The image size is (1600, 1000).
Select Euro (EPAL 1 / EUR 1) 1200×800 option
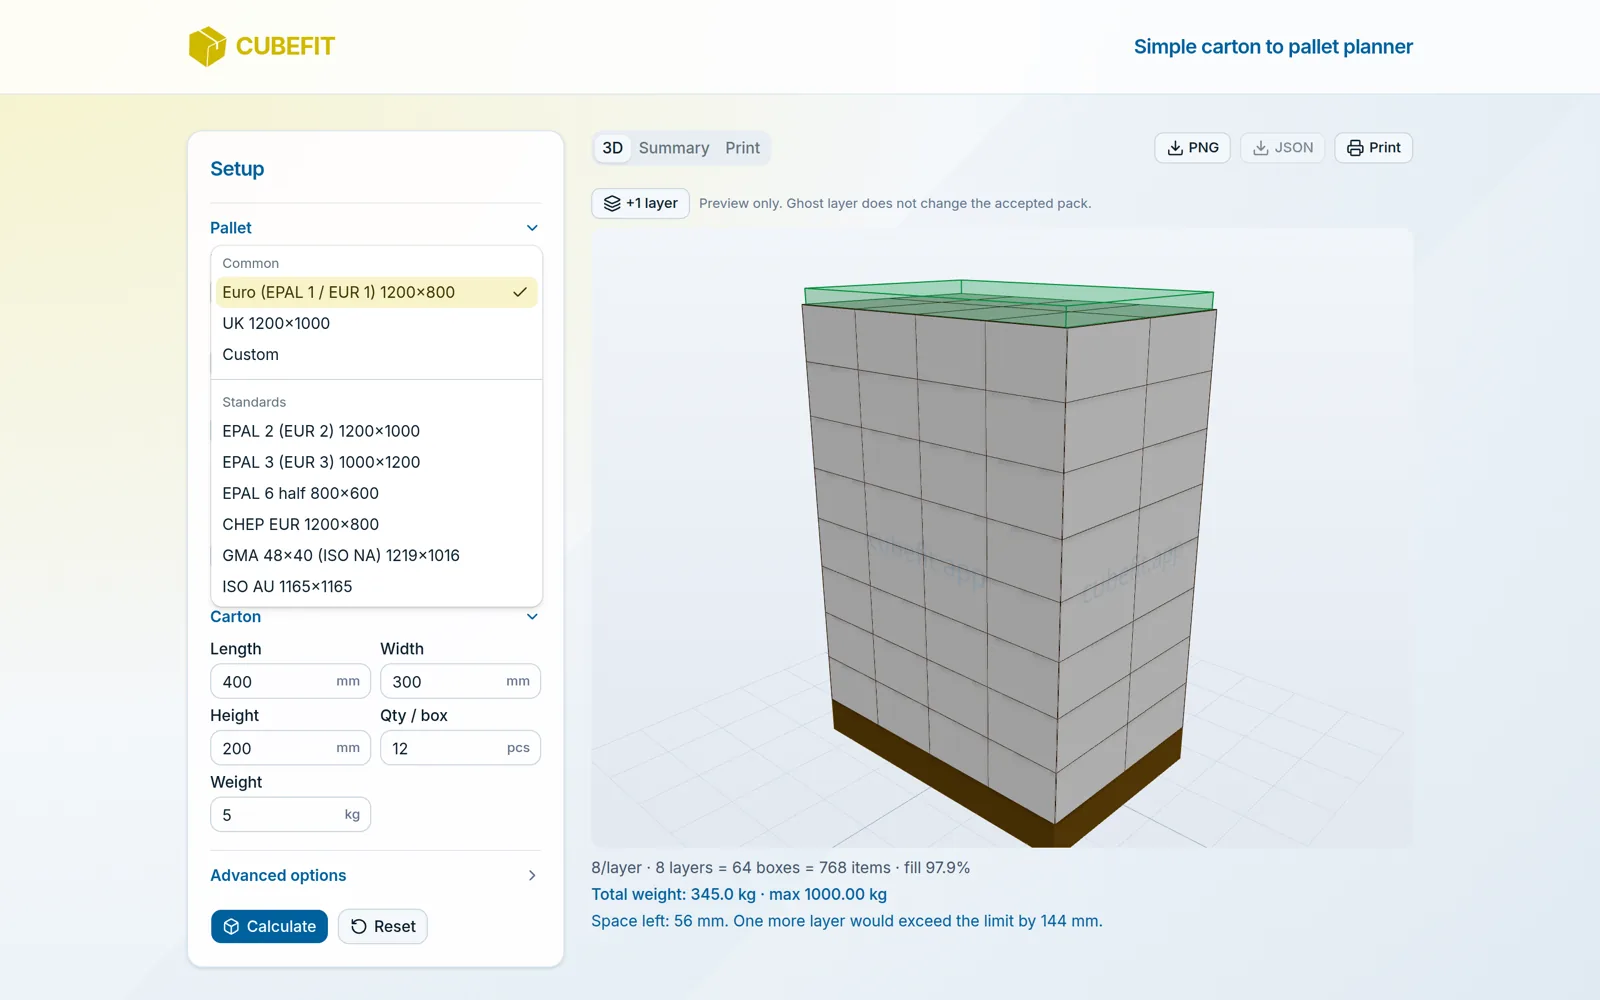[377, 292]
